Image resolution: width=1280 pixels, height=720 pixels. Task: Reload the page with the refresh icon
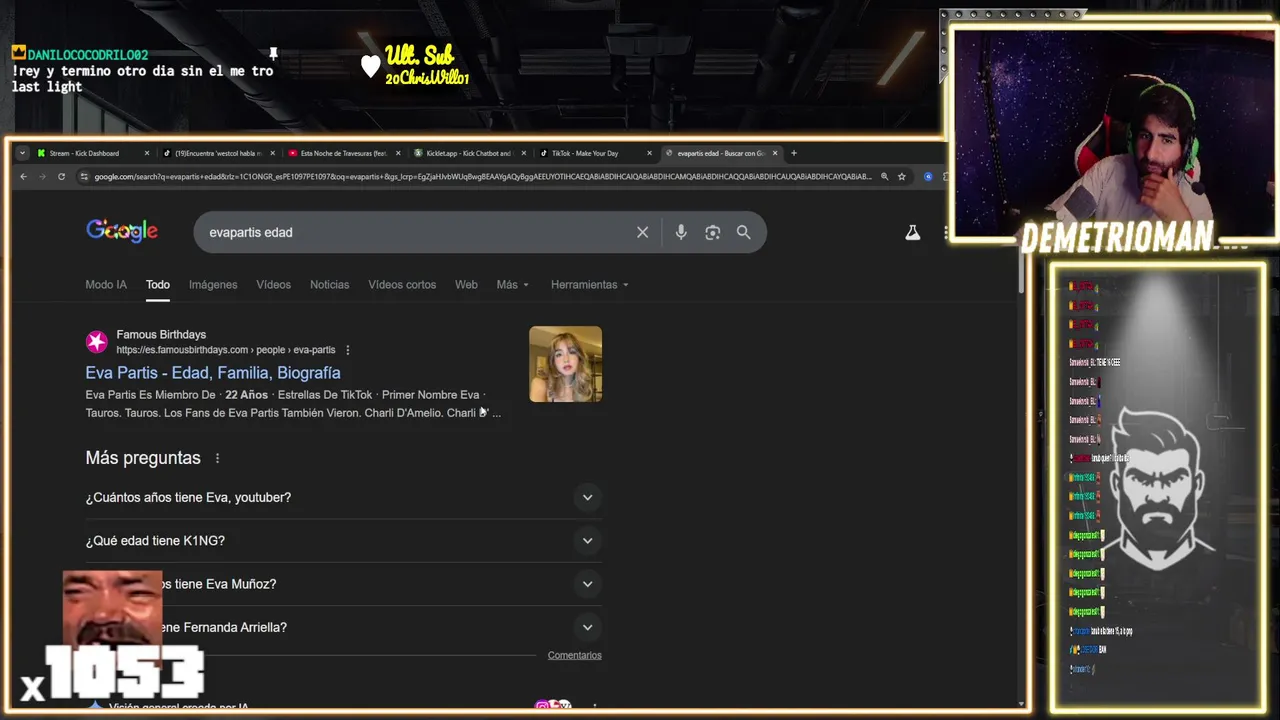(61, 177)
